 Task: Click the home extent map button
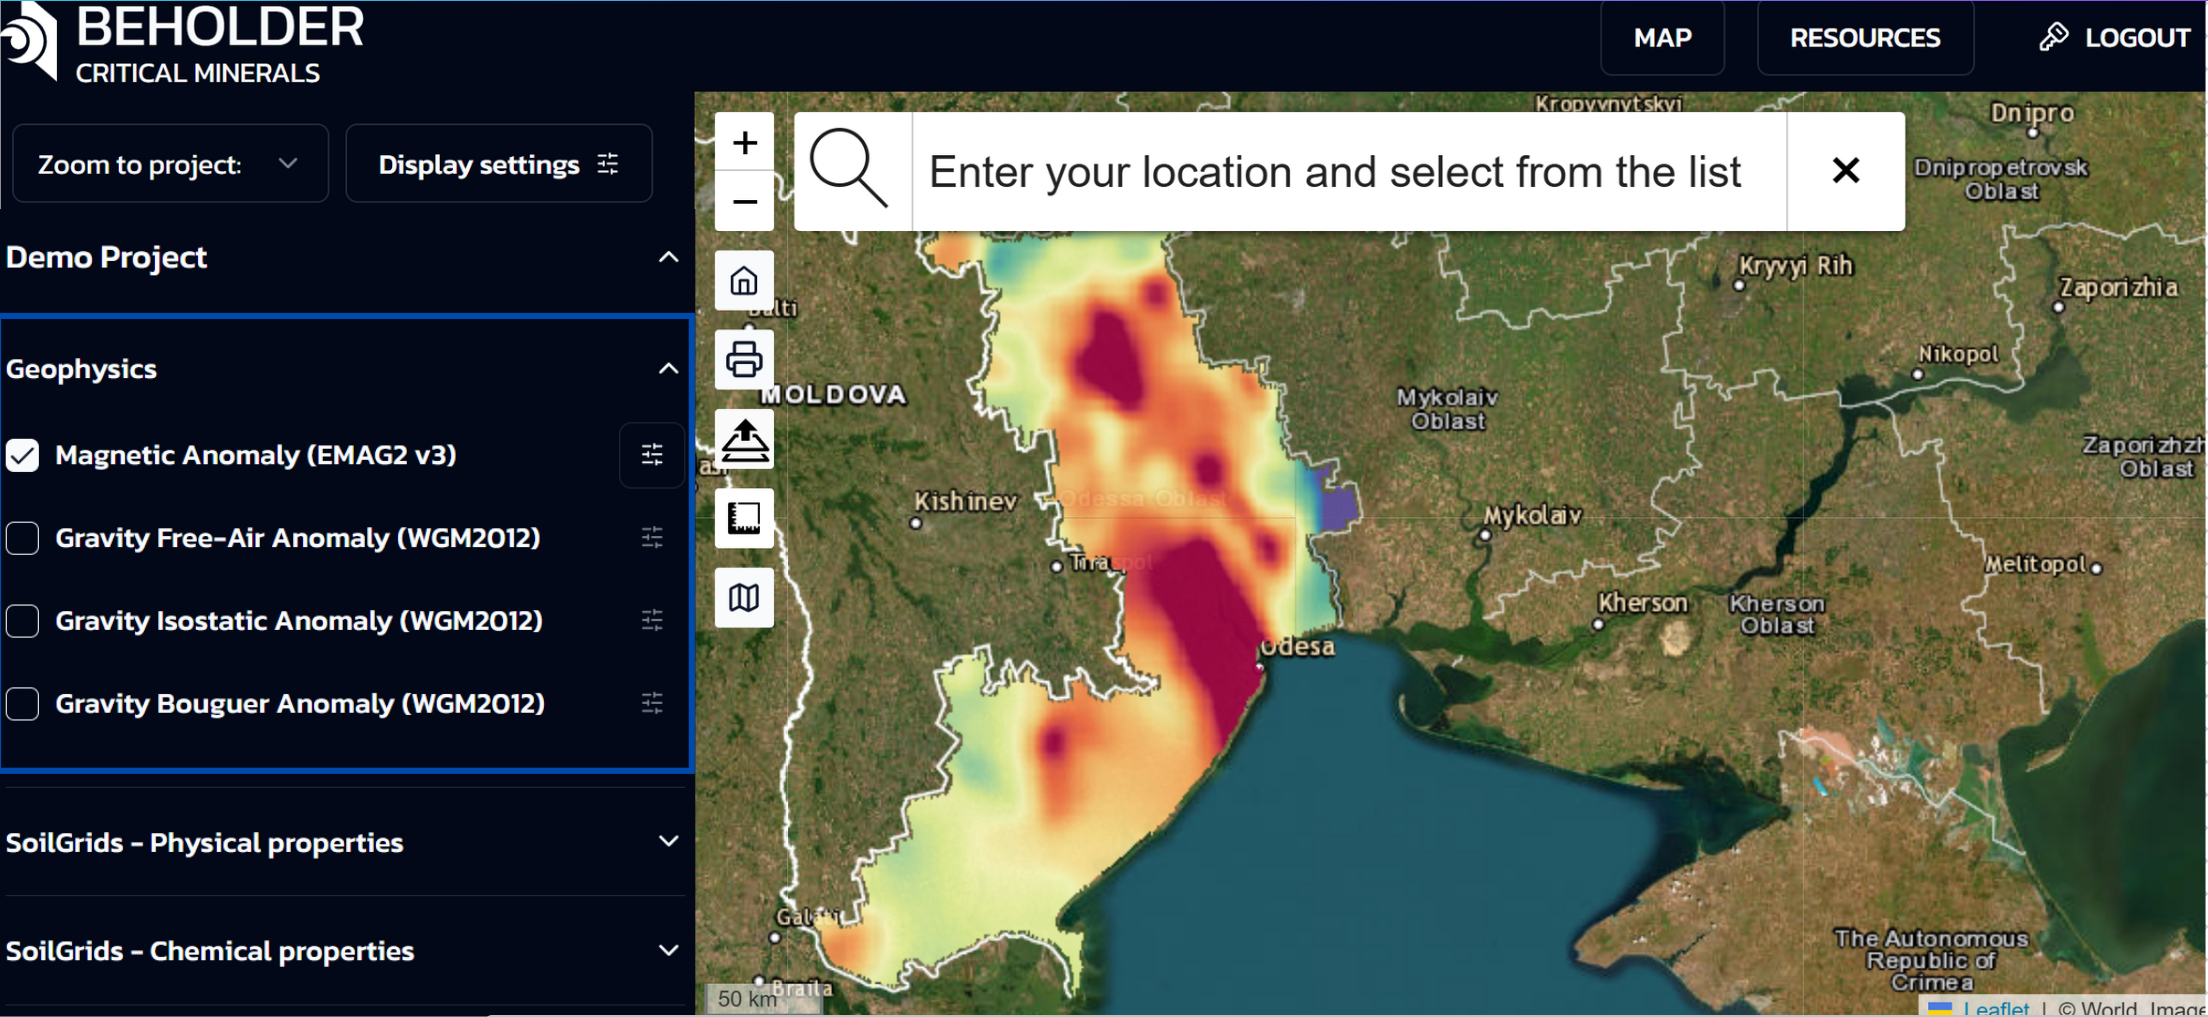click(744, 281)
